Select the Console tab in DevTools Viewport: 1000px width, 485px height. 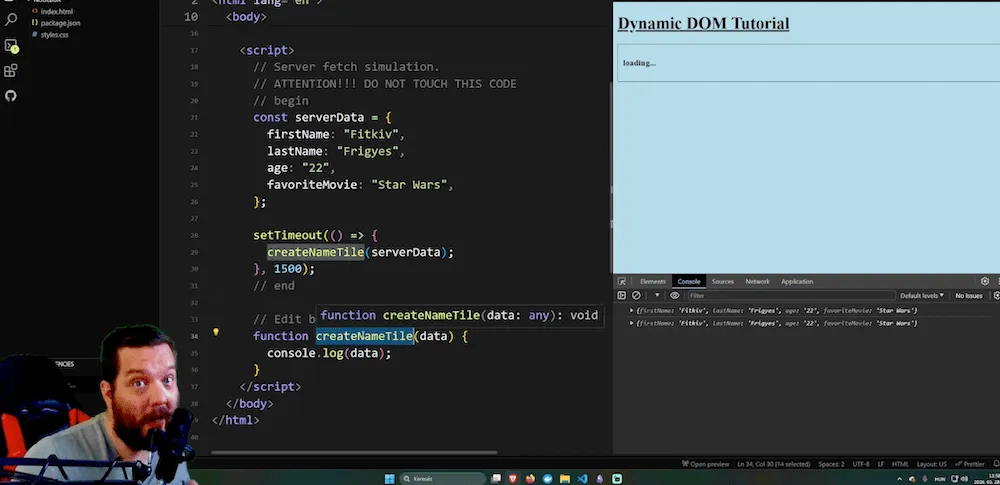(689, 281)
